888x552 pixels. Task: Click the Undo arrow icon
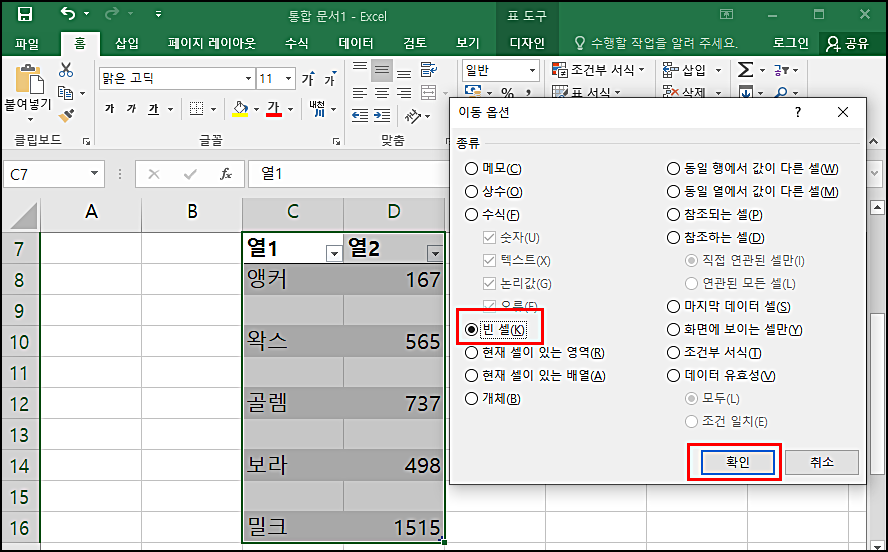click(67, 13)
